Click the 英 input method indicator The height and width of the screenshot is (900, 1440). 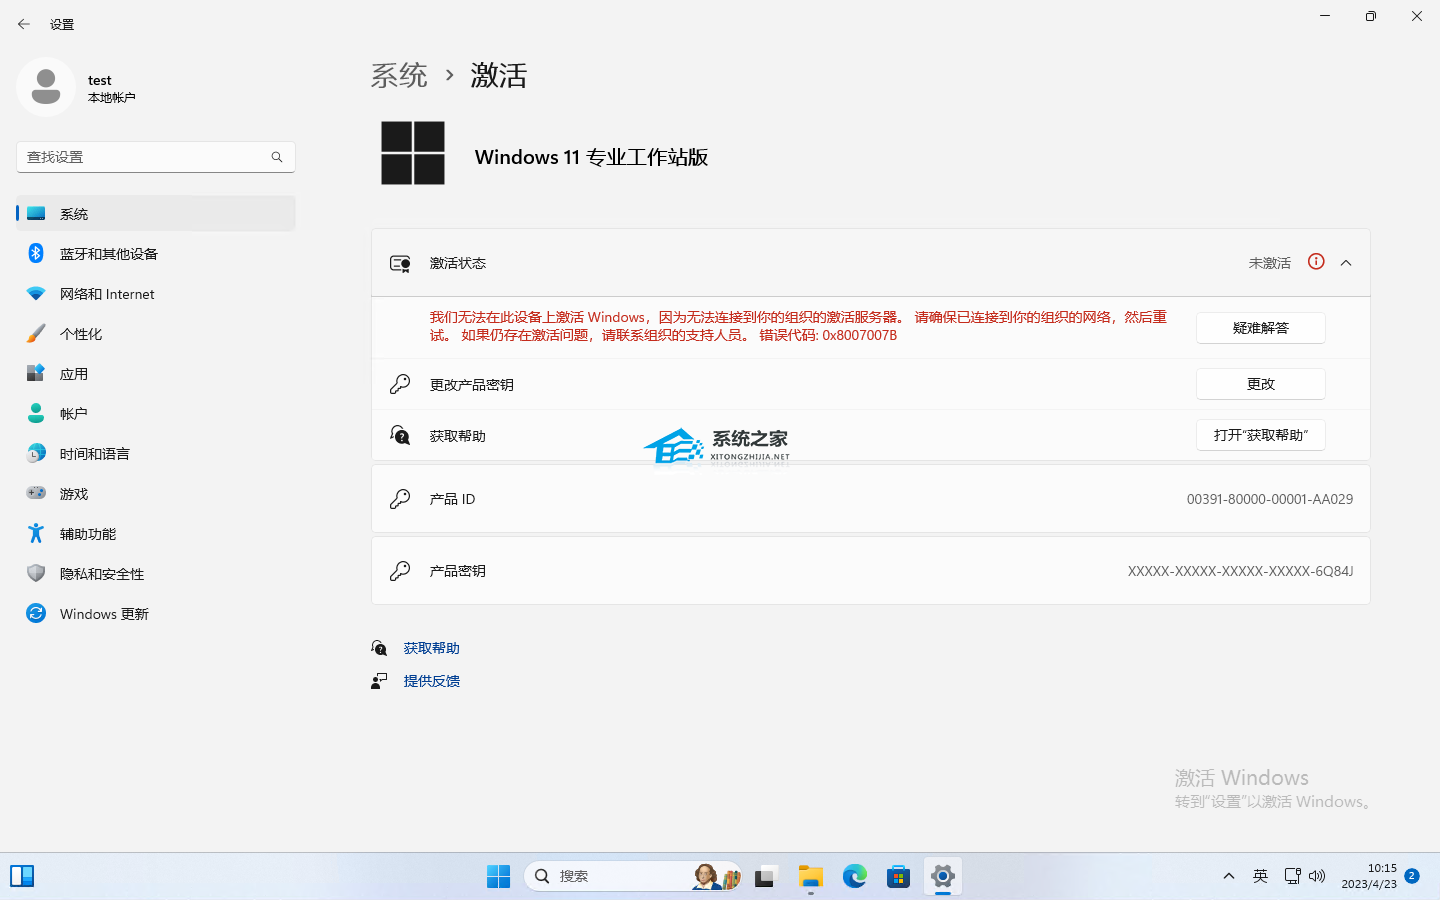click(x=1261, y=876)
